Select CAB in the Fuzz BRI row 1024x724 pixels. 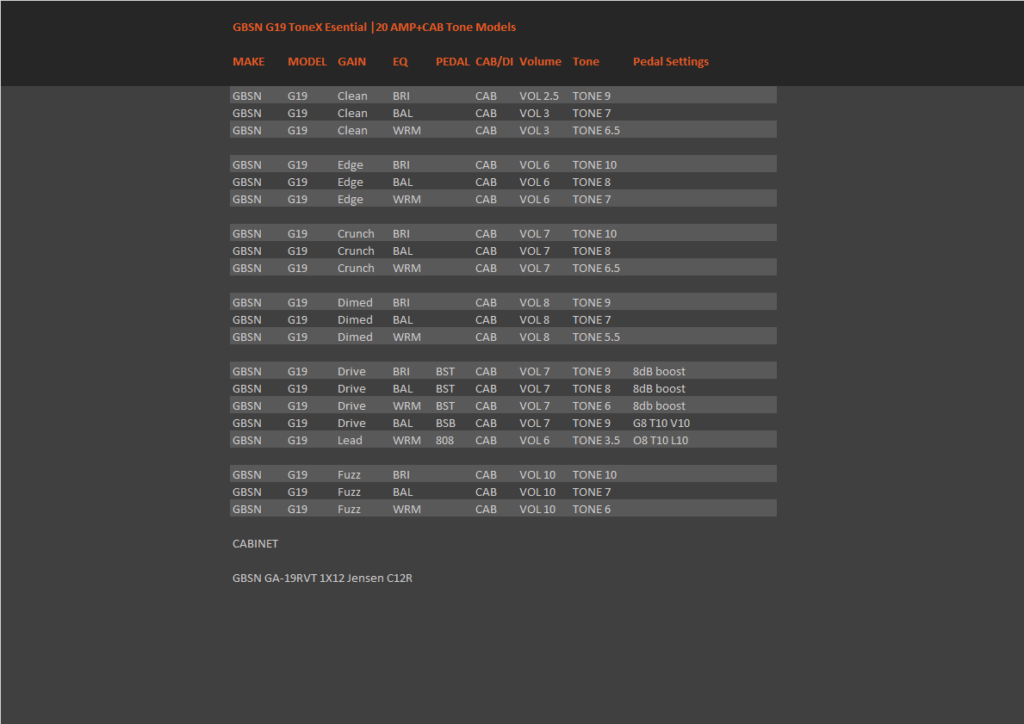[486, 475]
